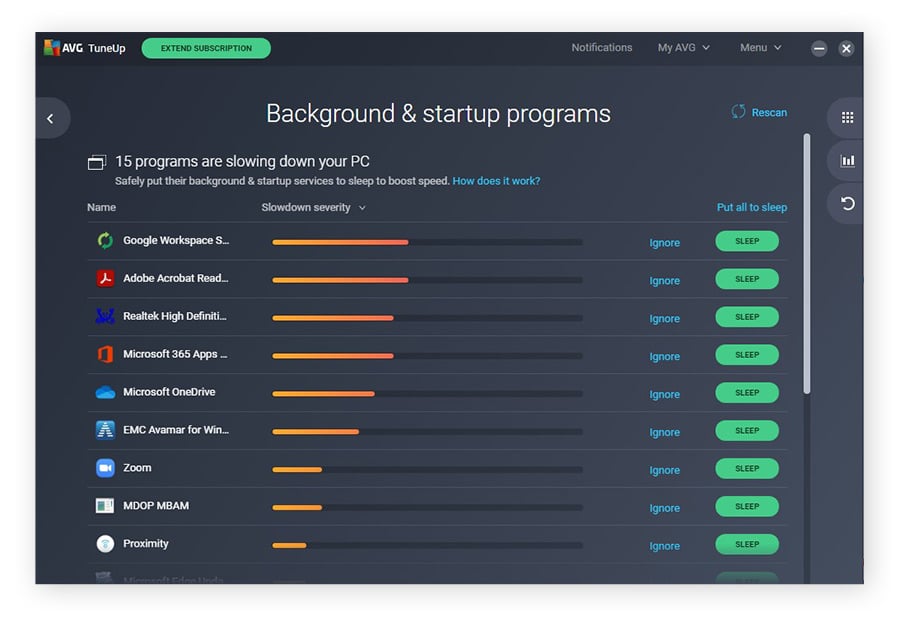Open the 'How does it work?' link
The height and width of the screenshot is (618, 900).
click(x=496, y=181)
